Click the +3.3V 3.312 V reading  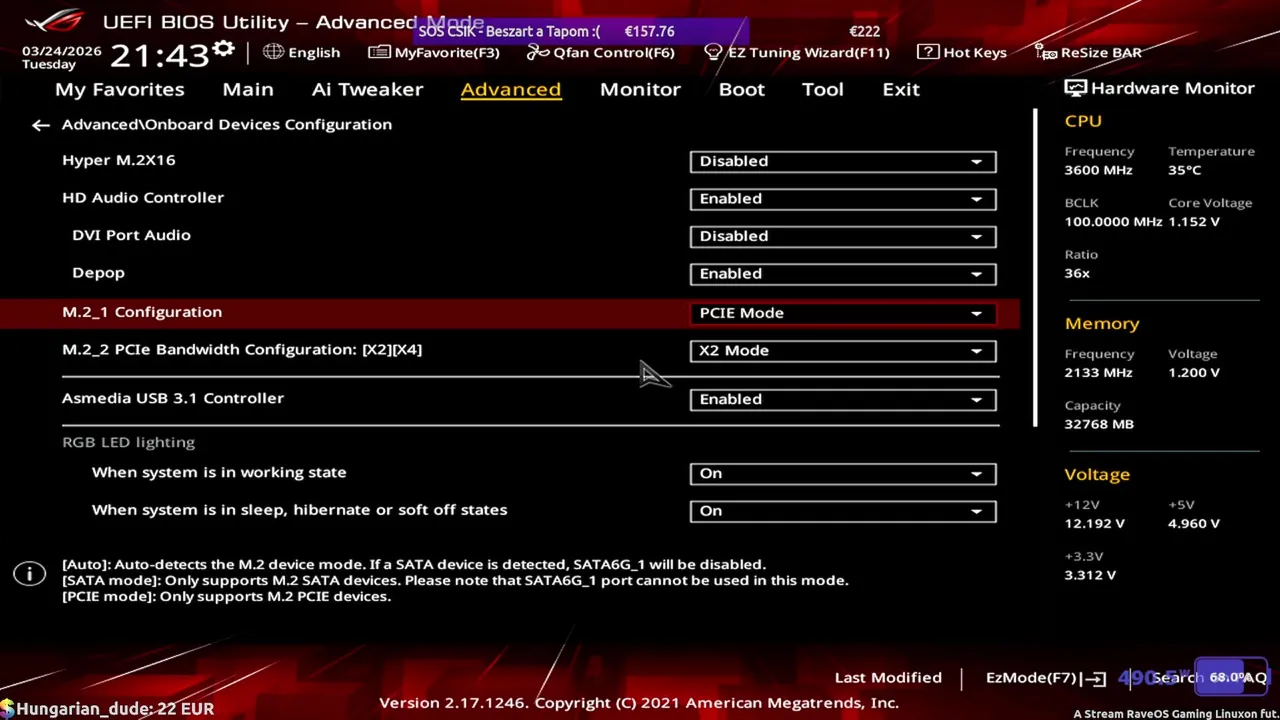(x=1090, y=575)
